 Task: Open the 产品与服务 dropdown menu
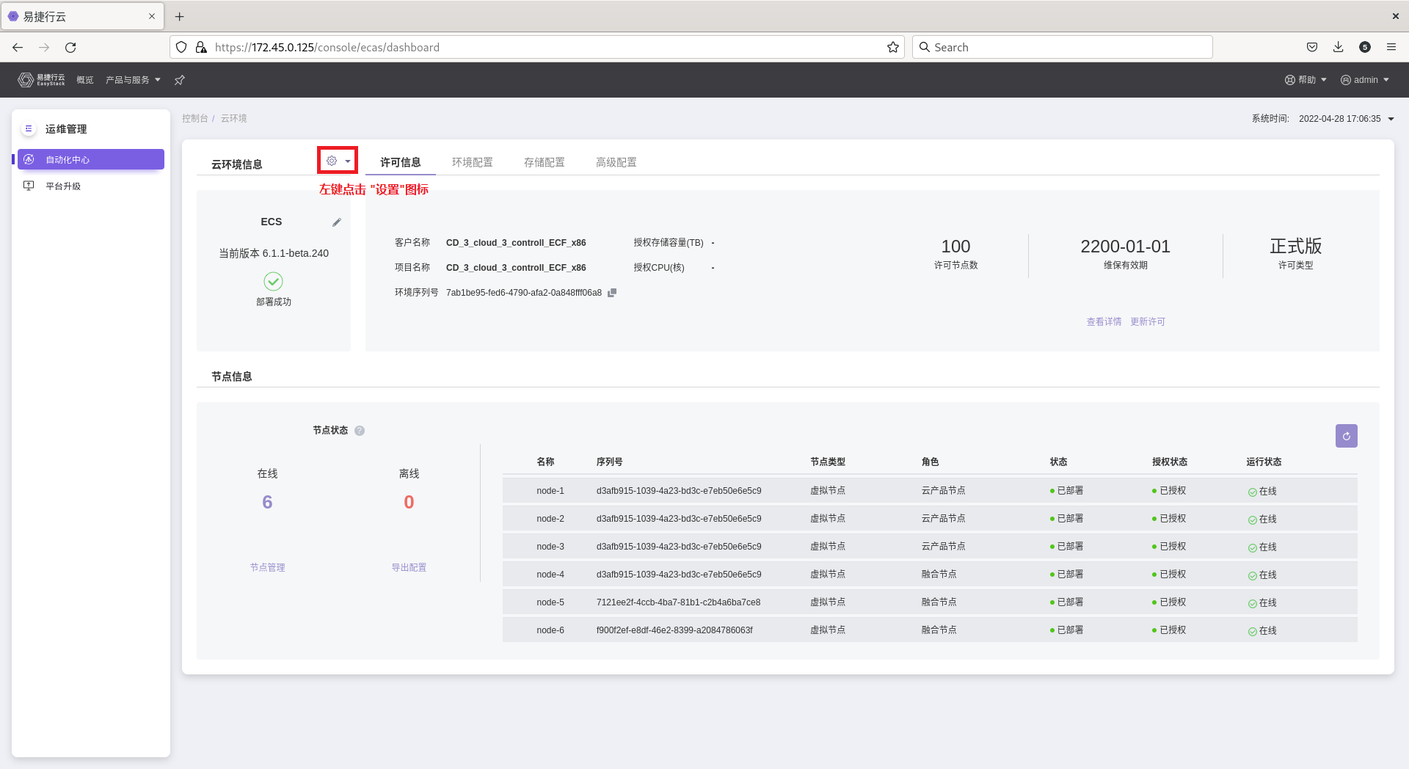coord(133,80)
